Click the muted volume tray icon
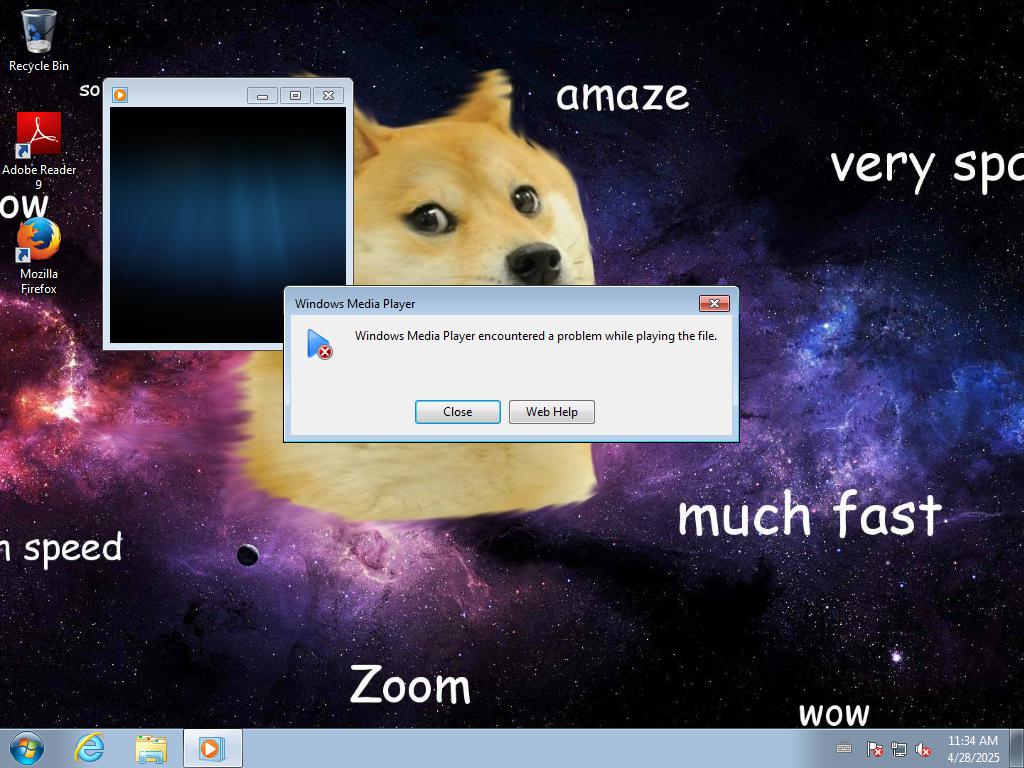The height and width of the screenshot is (768, 1024). coord(923,748)
